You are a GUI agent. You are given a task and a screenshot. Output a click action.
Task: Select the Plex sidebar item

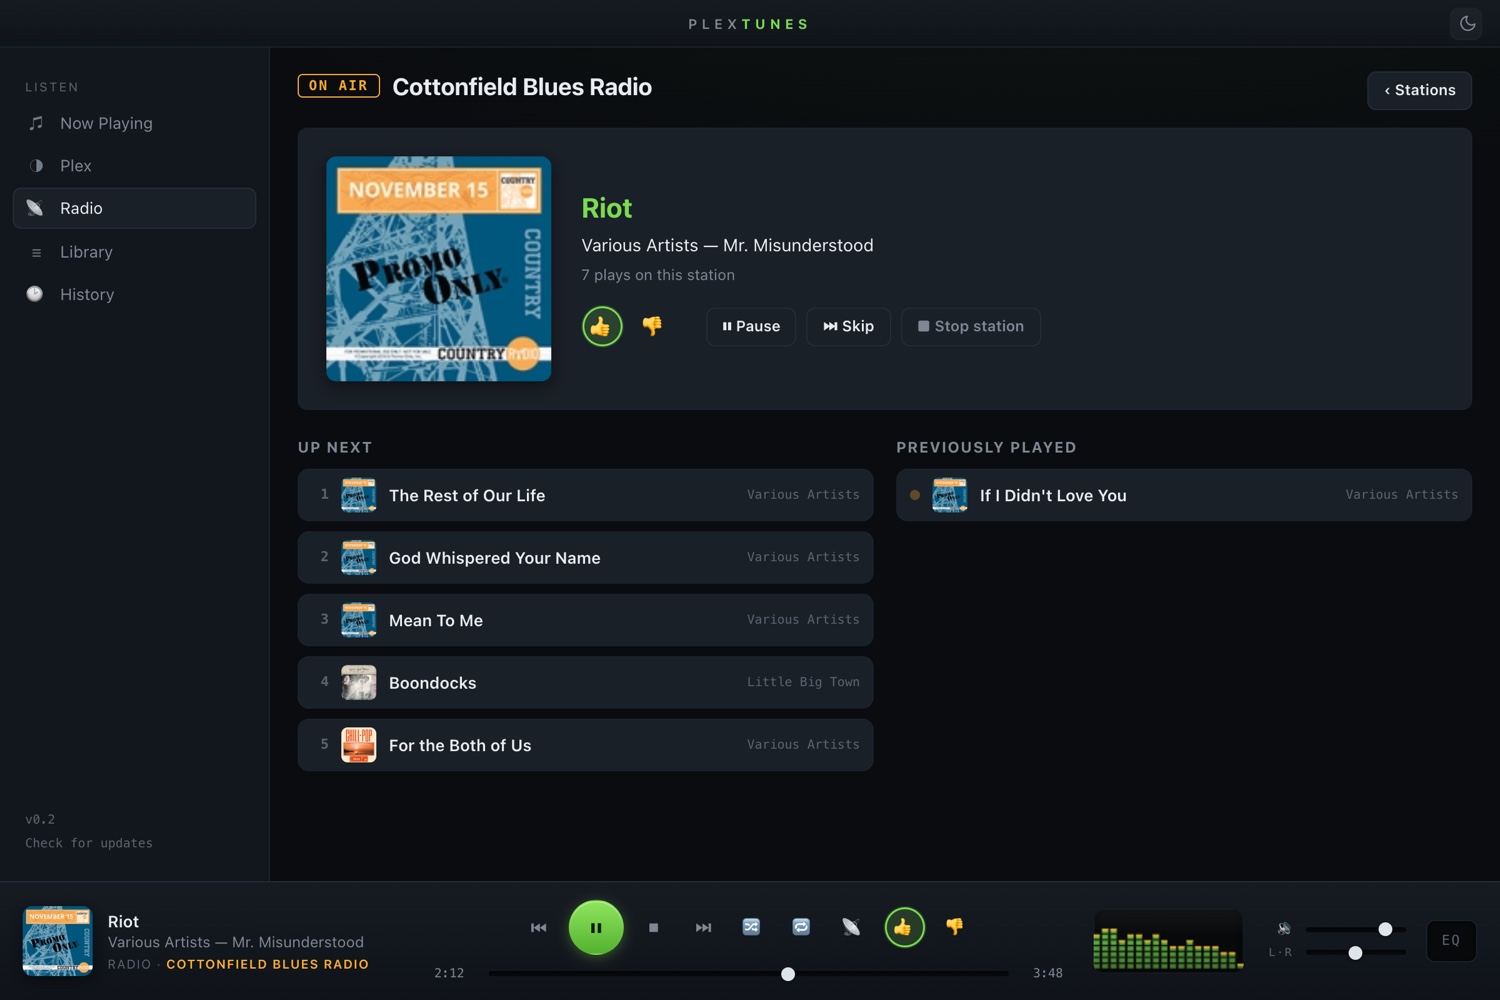click(134, 166)
